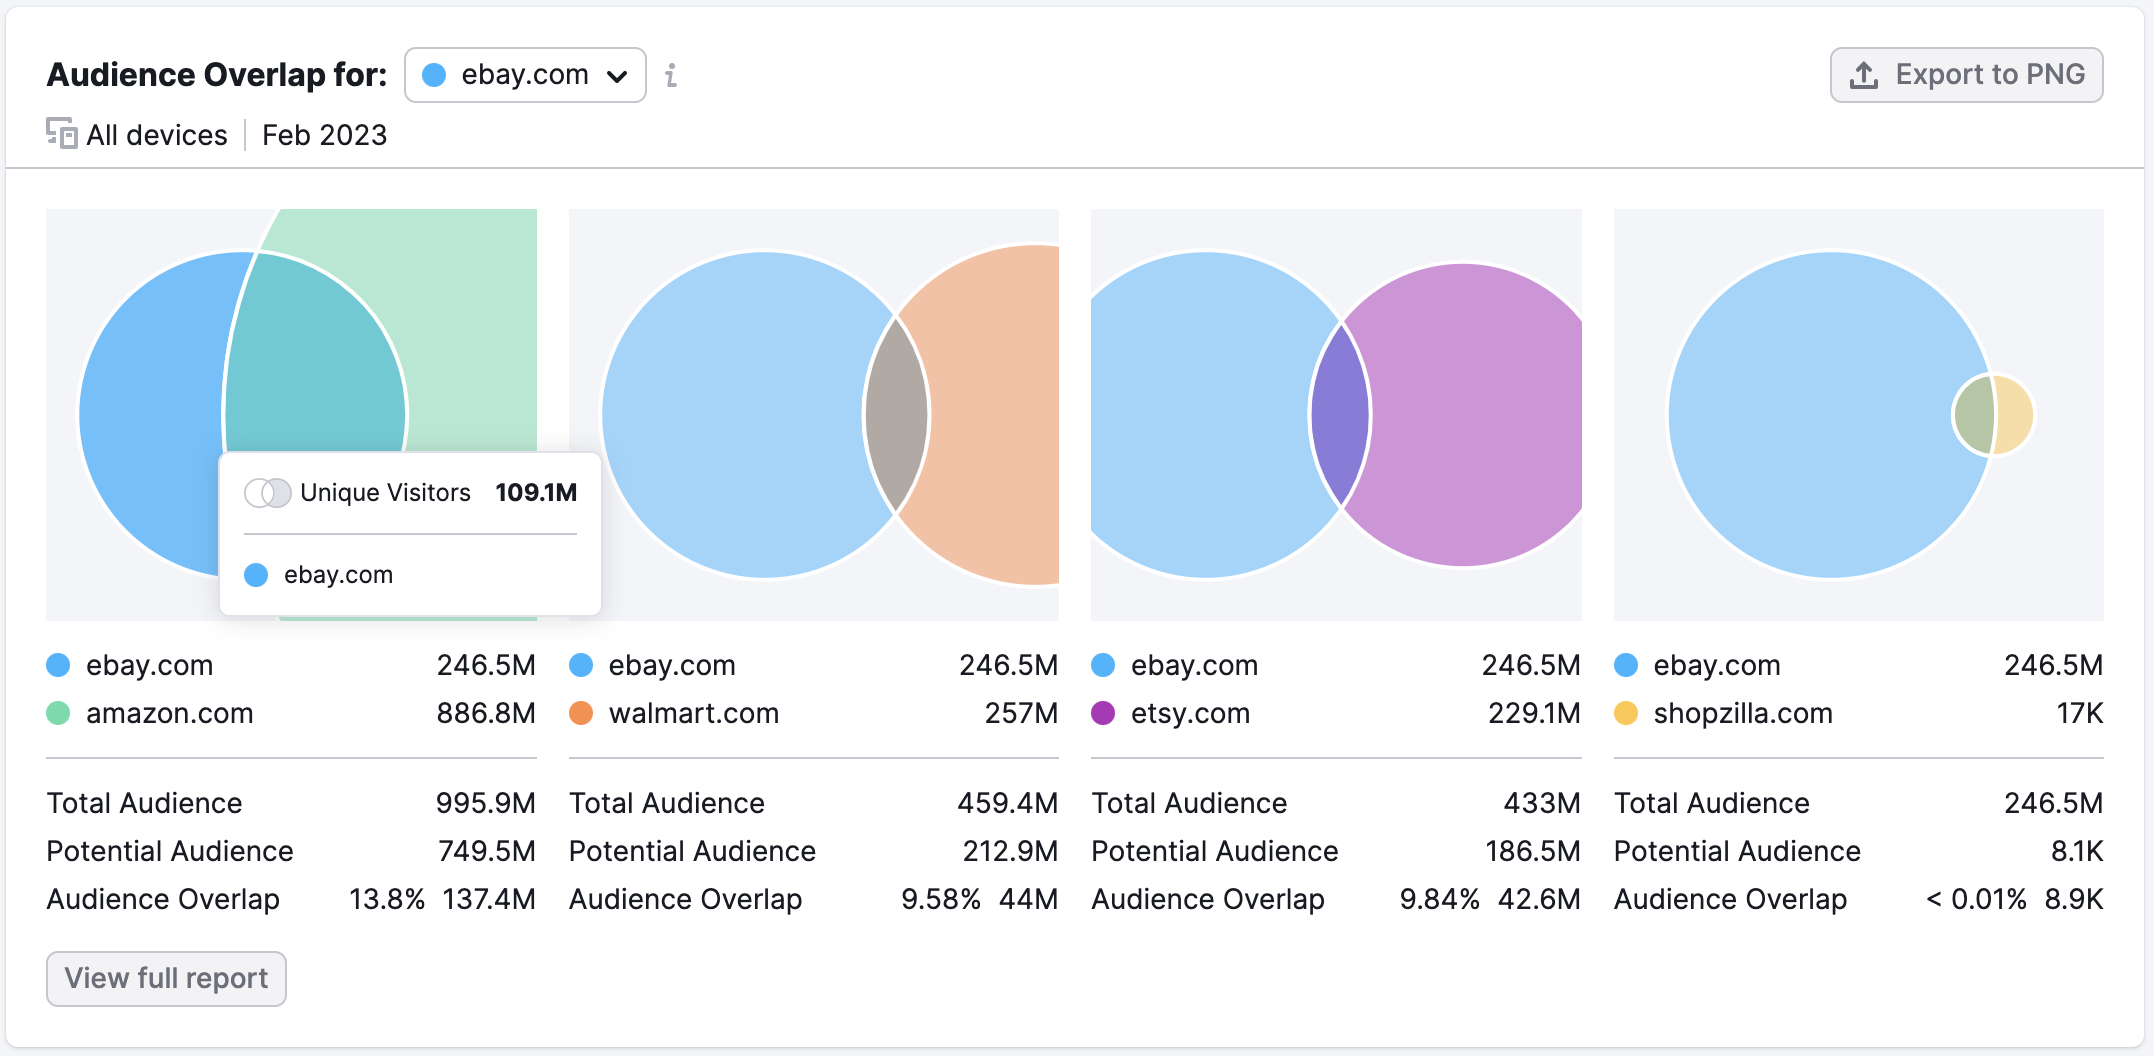The height and width of the screenshot is (1056, 2154).
Task: Click the < 0.01% audience overlap percentage
Action: (x=1976, y=899)
